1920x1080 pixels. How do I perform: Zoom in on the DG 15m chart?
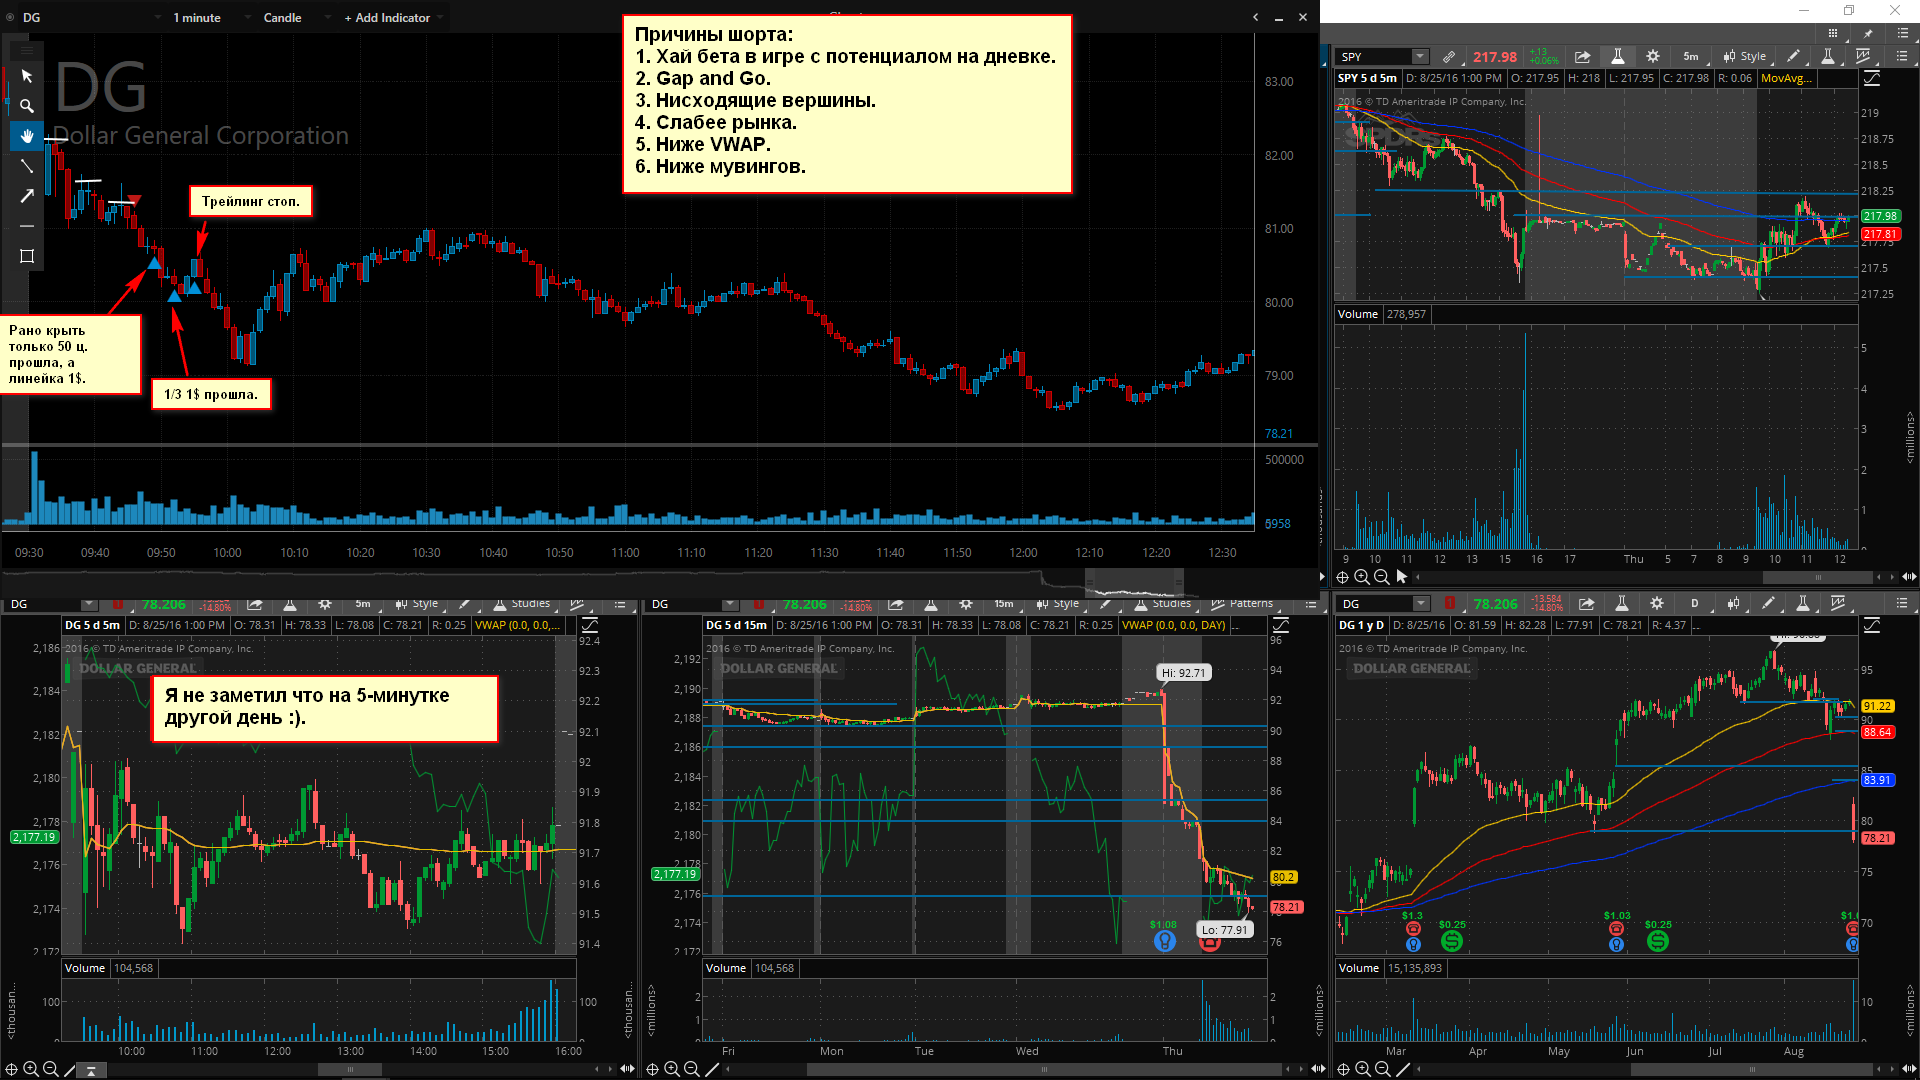click(672, 1069)
